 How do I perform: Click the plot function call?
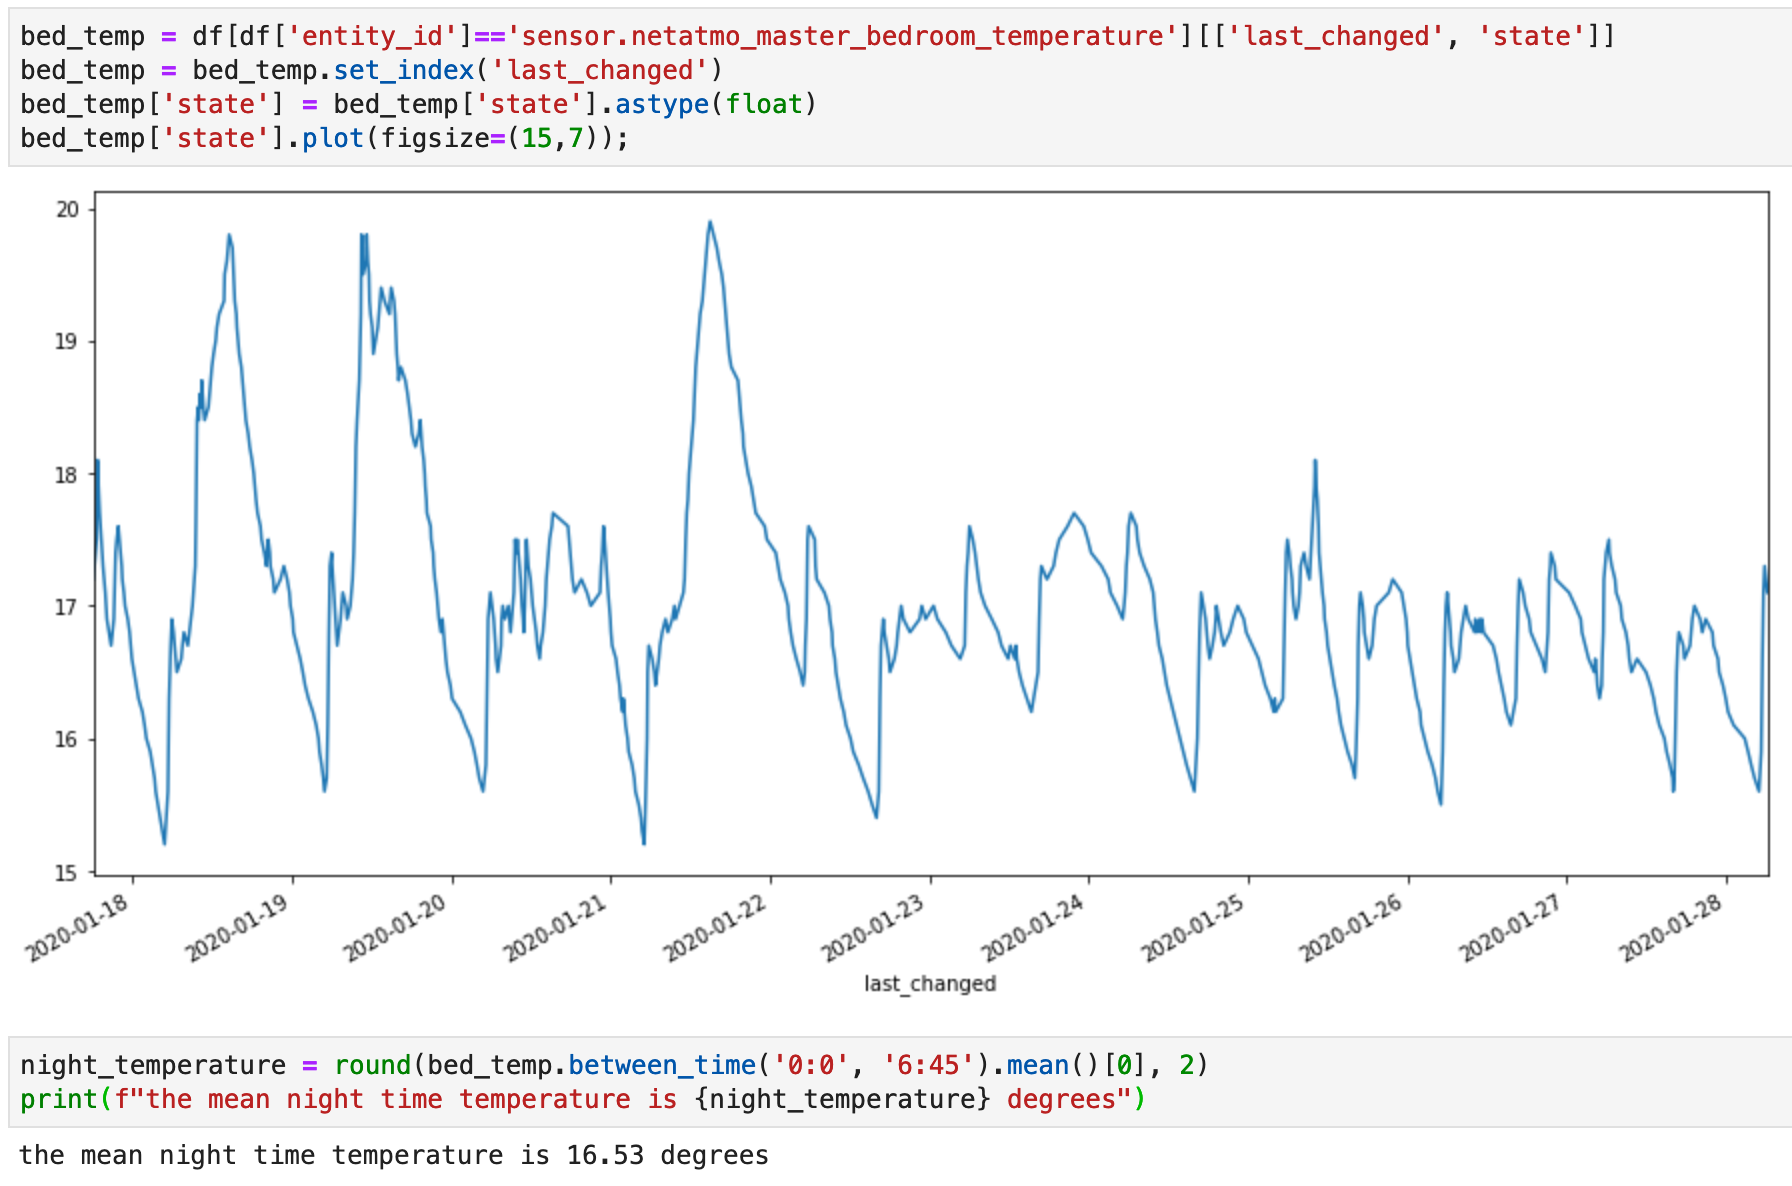(334, 137)
